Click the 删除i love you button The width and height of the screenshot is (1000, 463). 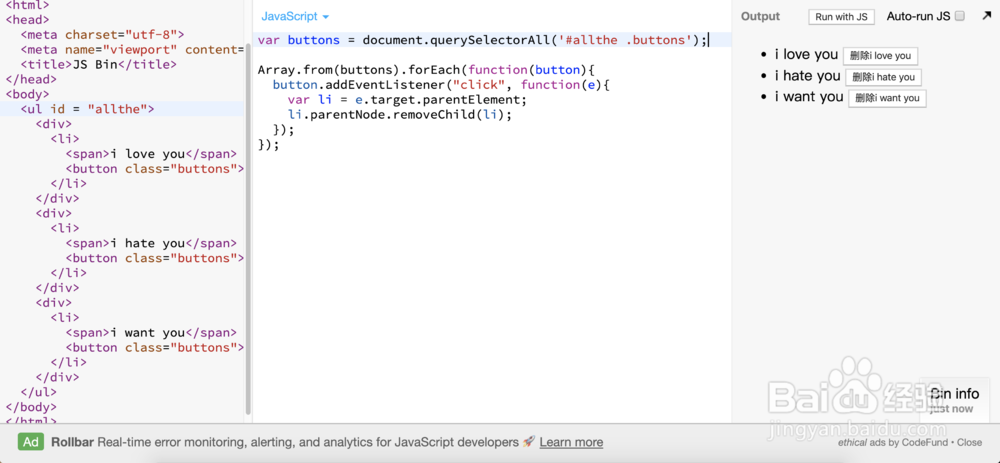[x=880, y=56]
